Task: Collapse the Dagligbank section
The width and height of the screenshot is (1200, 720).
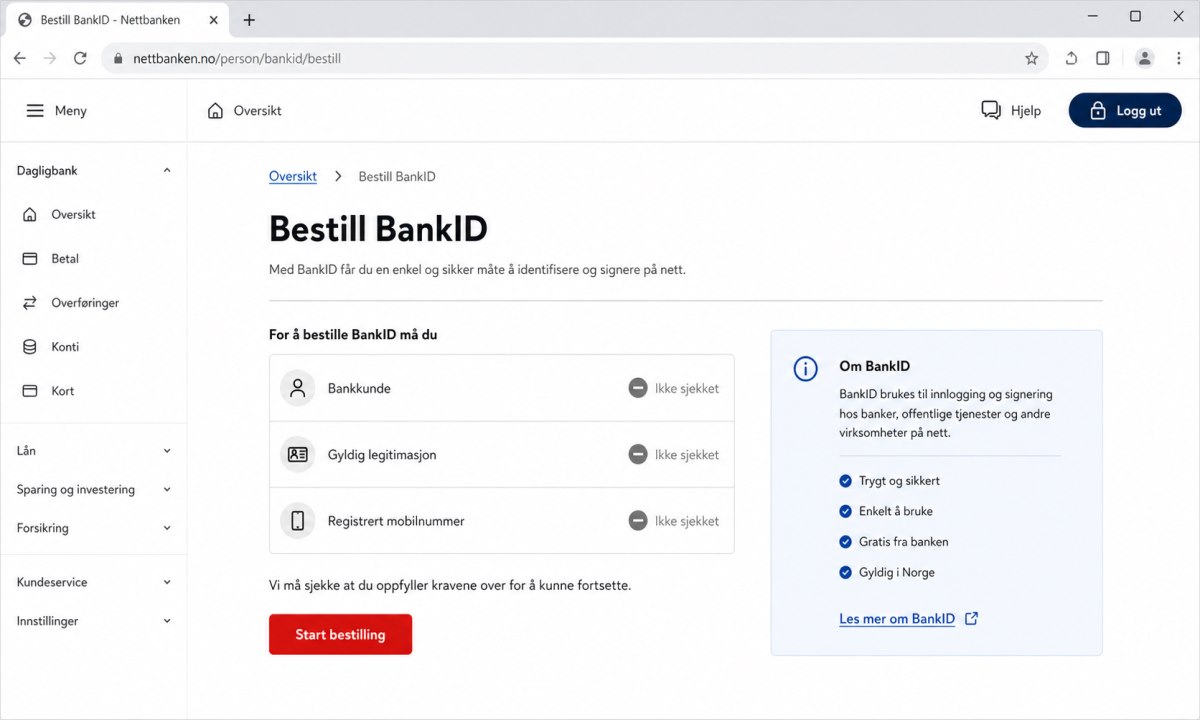Action: (x=167, y=171)
